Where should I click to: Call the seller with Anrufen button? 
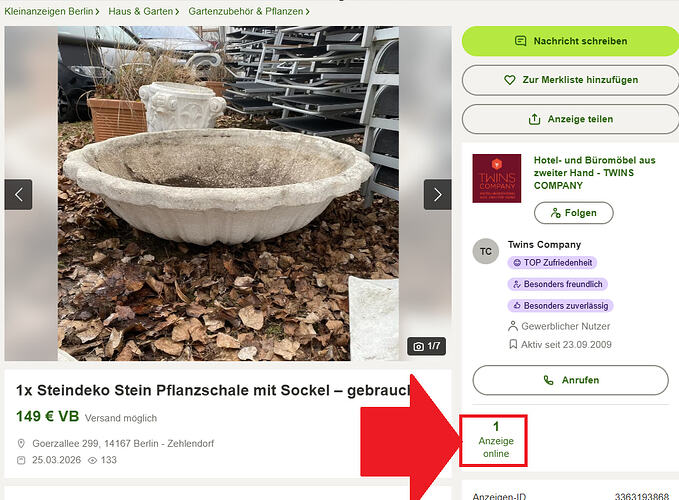(570, 380)
